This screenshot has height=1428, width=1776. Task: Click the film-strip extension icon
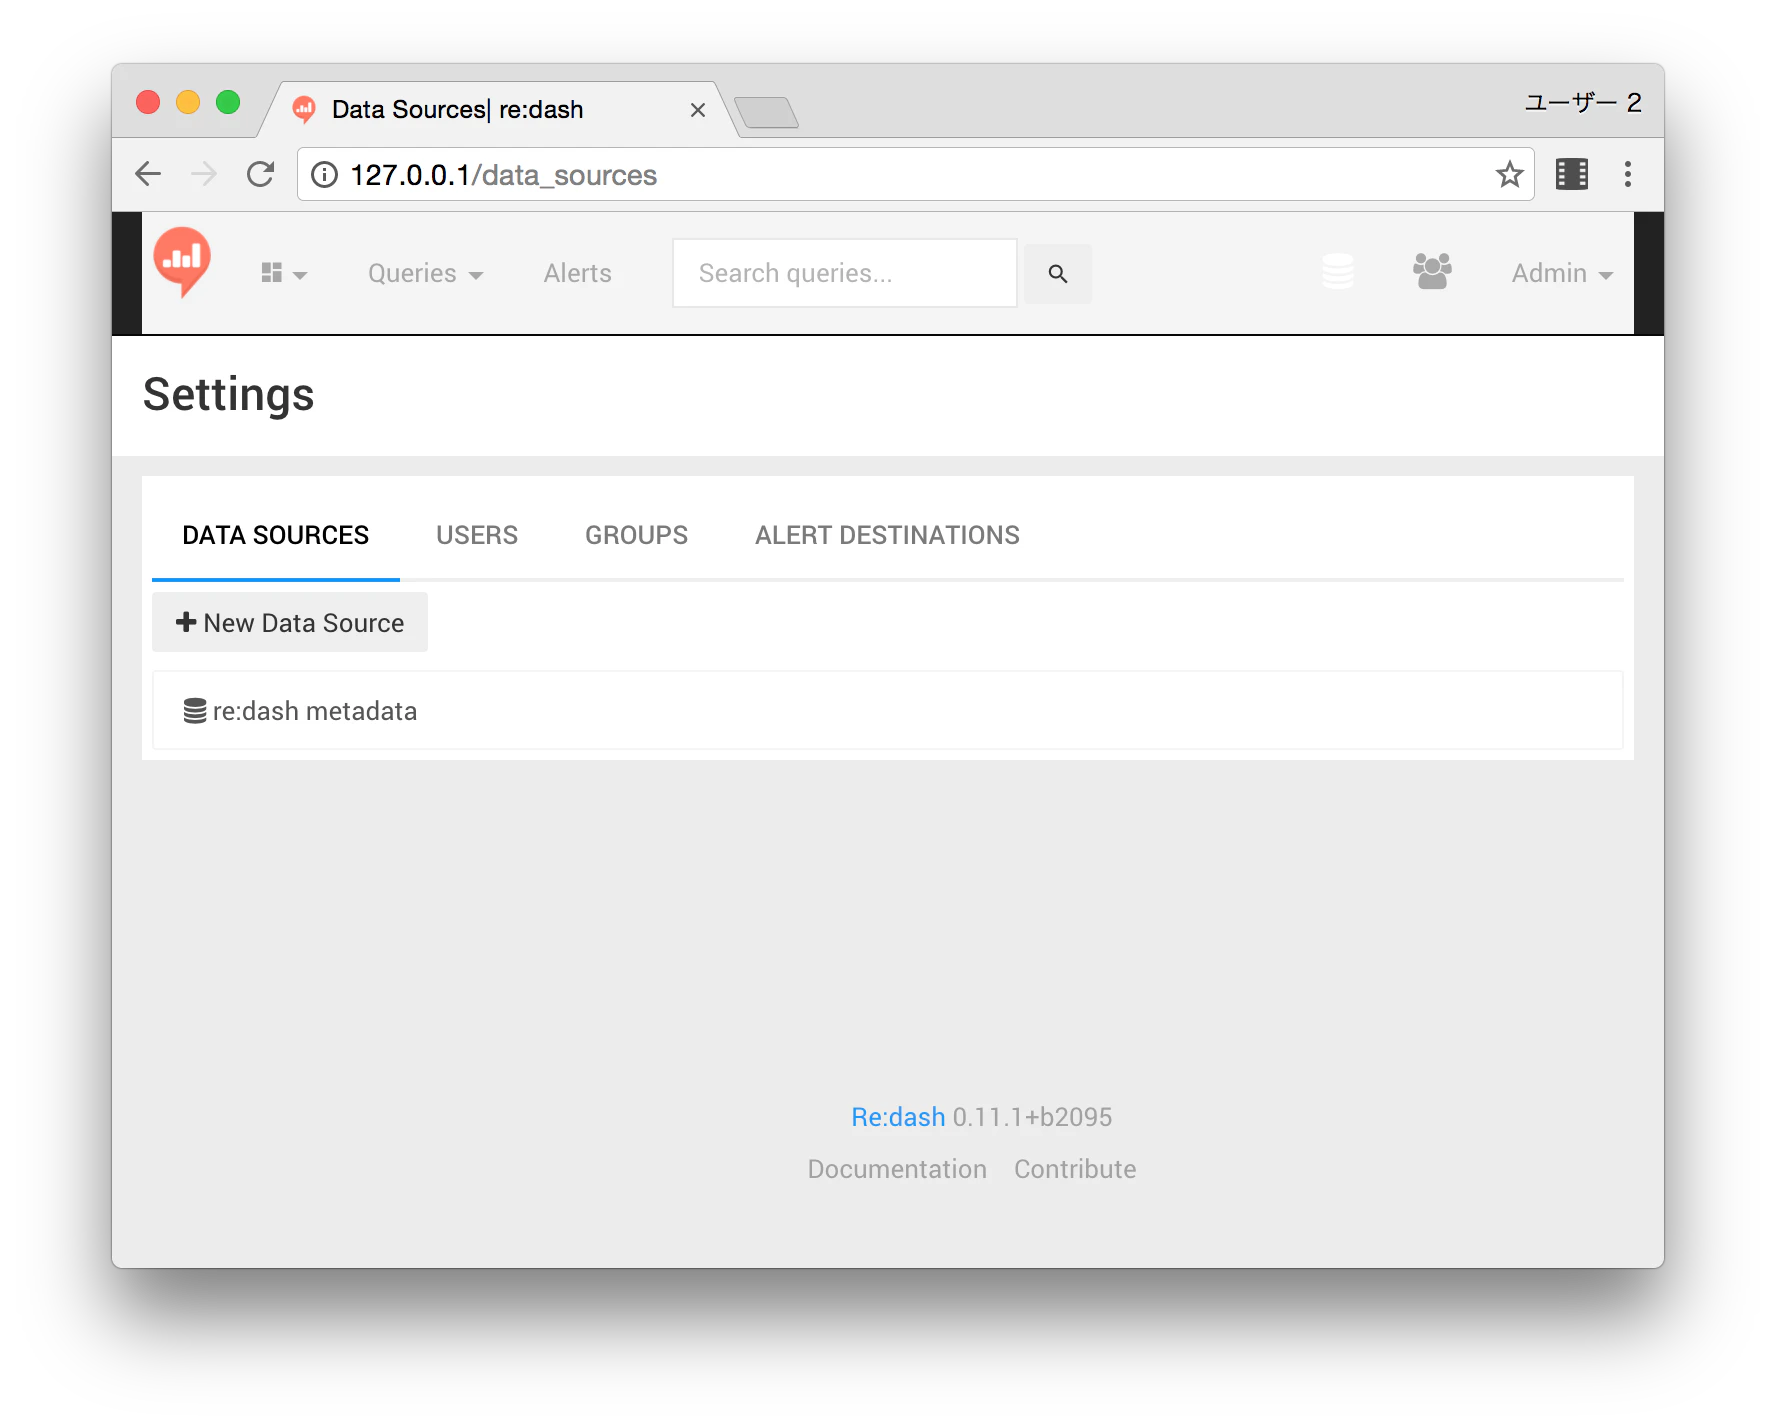[1572, 174]
